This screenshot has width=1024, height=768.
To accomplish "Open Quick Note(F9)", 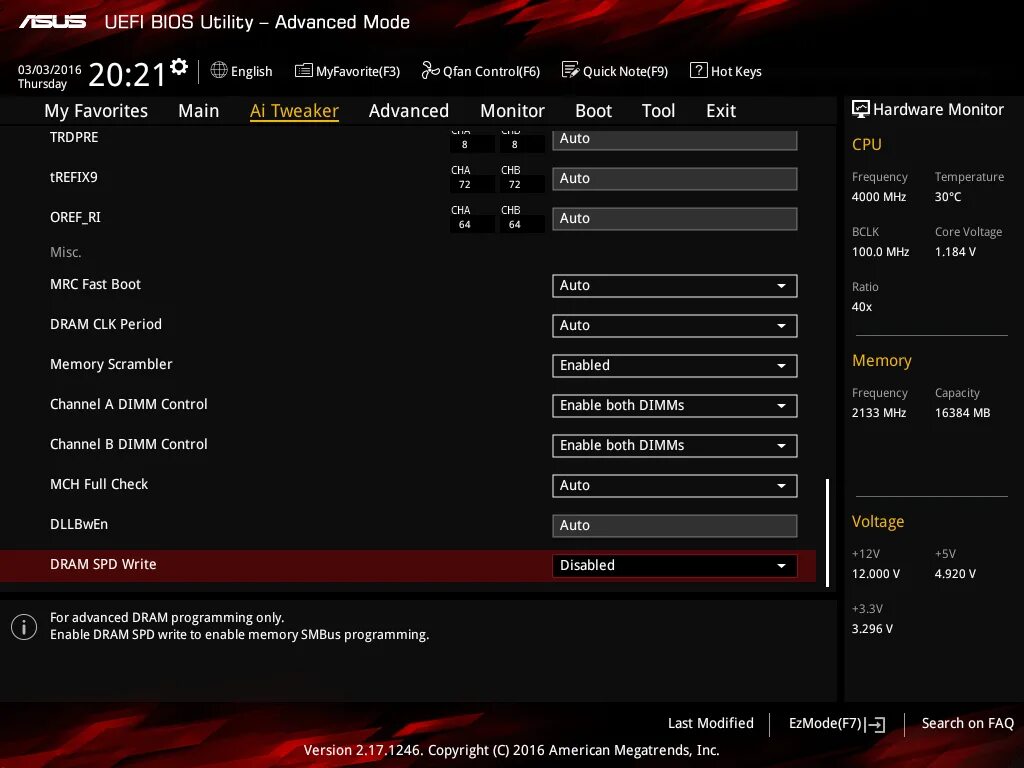I will click(615, 71).
